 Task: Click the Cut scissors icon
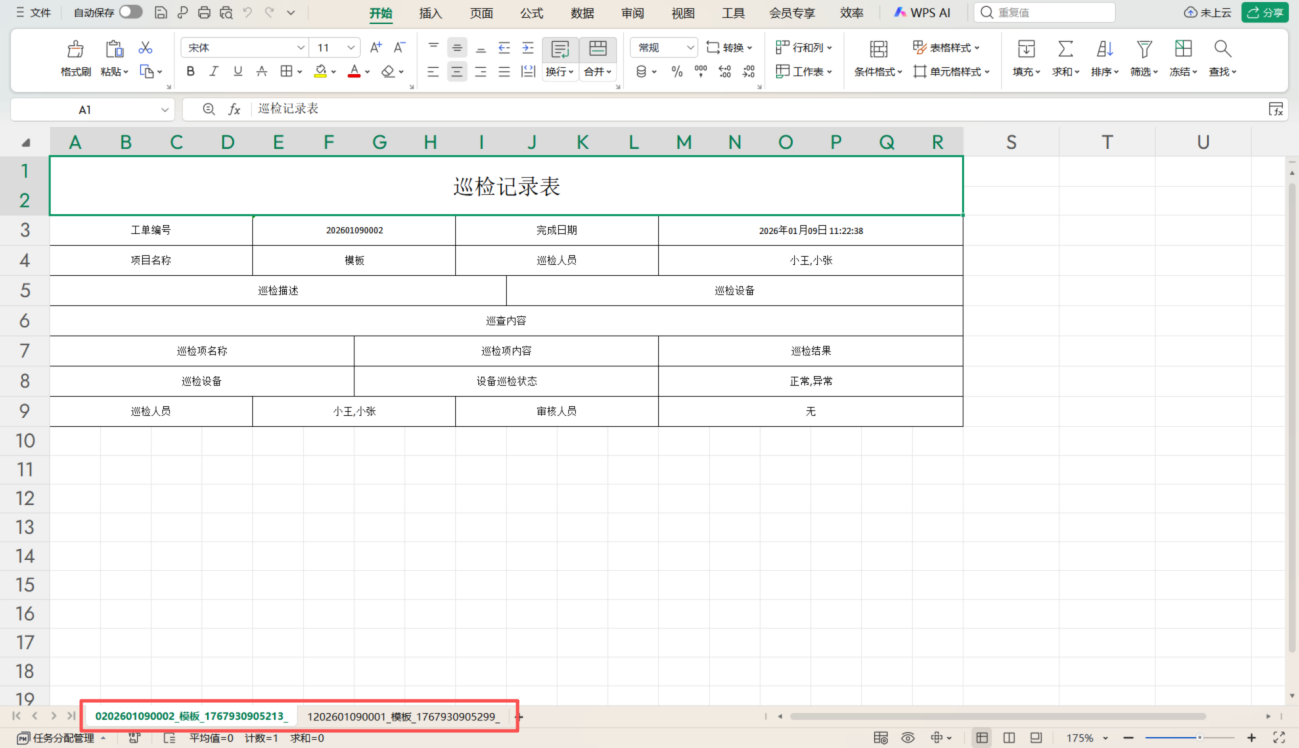tap(145, 48)
